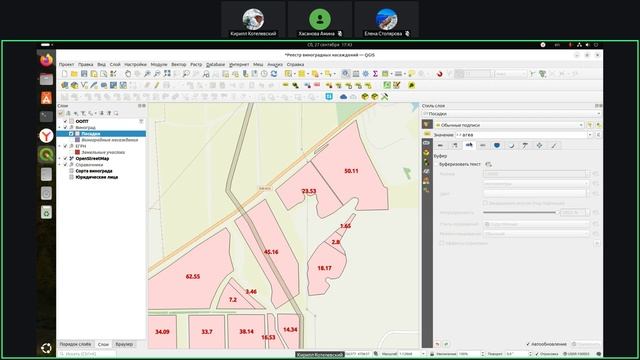The width and height of the screenshot is (640, 360).
Task: Select the Виноградные насаждения layer
Action: tap(110, 140)
